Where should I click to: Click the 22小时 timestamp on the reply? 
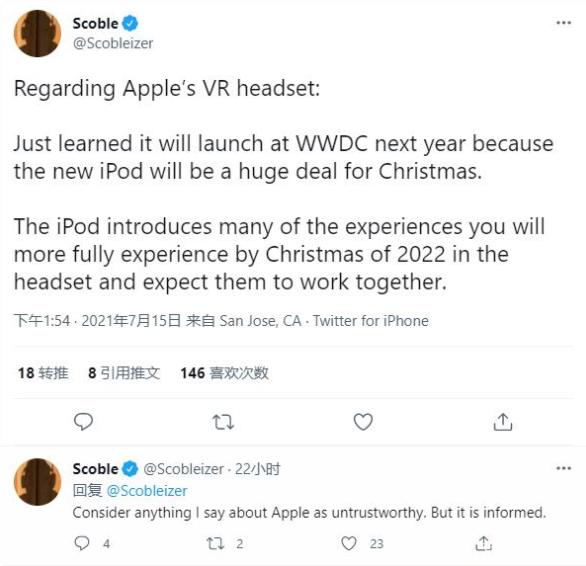[x=257, y=469]
